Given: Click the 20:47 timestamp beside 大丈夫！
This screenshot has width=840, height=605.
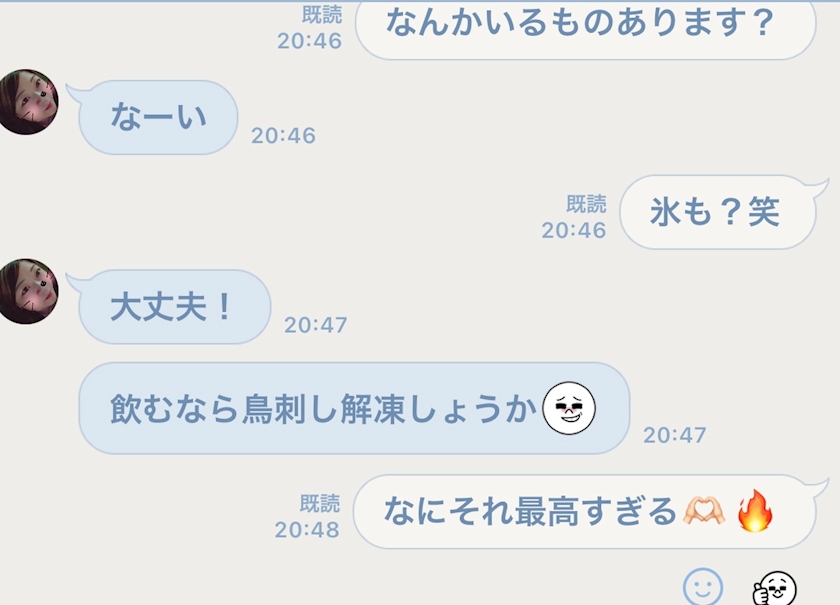Looking at the screenshot, I should click(316, 325).
